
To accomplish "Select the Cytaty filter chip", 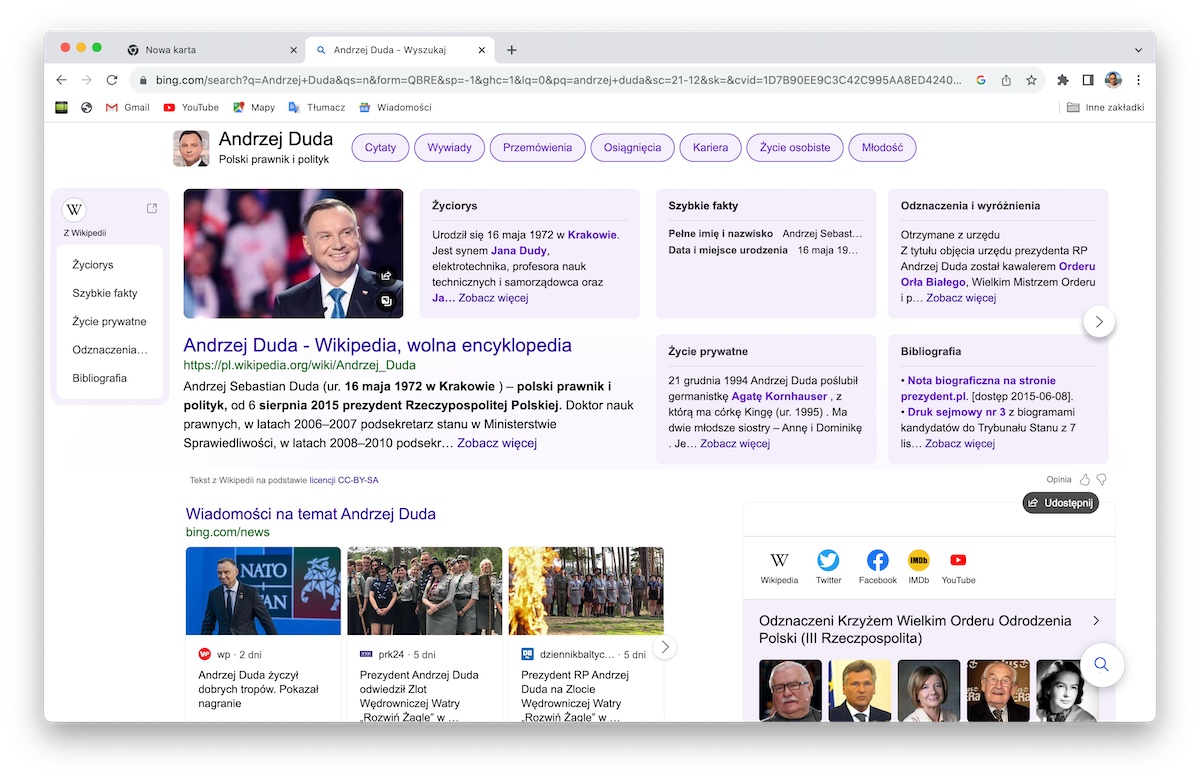I will [380, 148].
